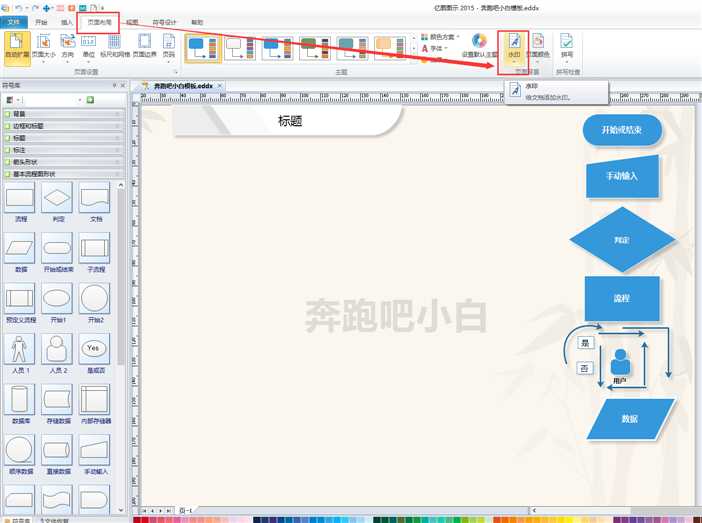Open the 方向 orientation tool
702x523 pixels.
pos(68,46)
